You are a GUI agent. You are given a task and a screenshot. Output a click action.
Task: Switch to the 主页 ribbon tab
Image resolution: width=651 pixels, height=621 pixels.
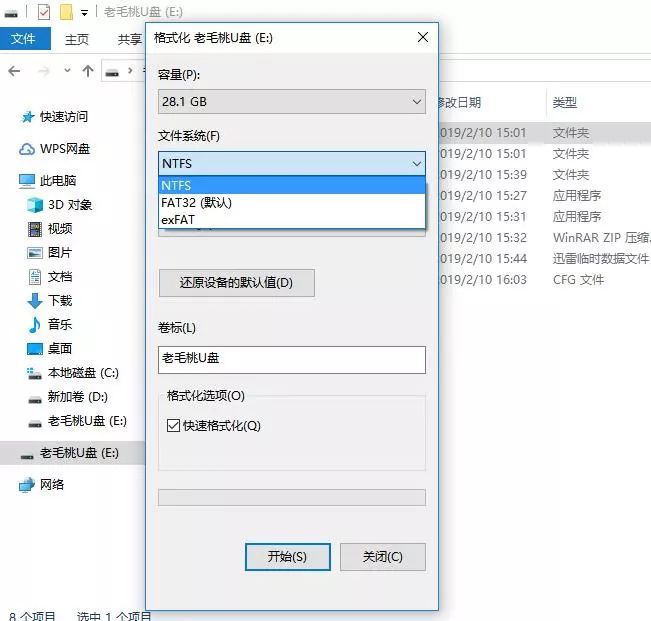[x=77, y=39]
